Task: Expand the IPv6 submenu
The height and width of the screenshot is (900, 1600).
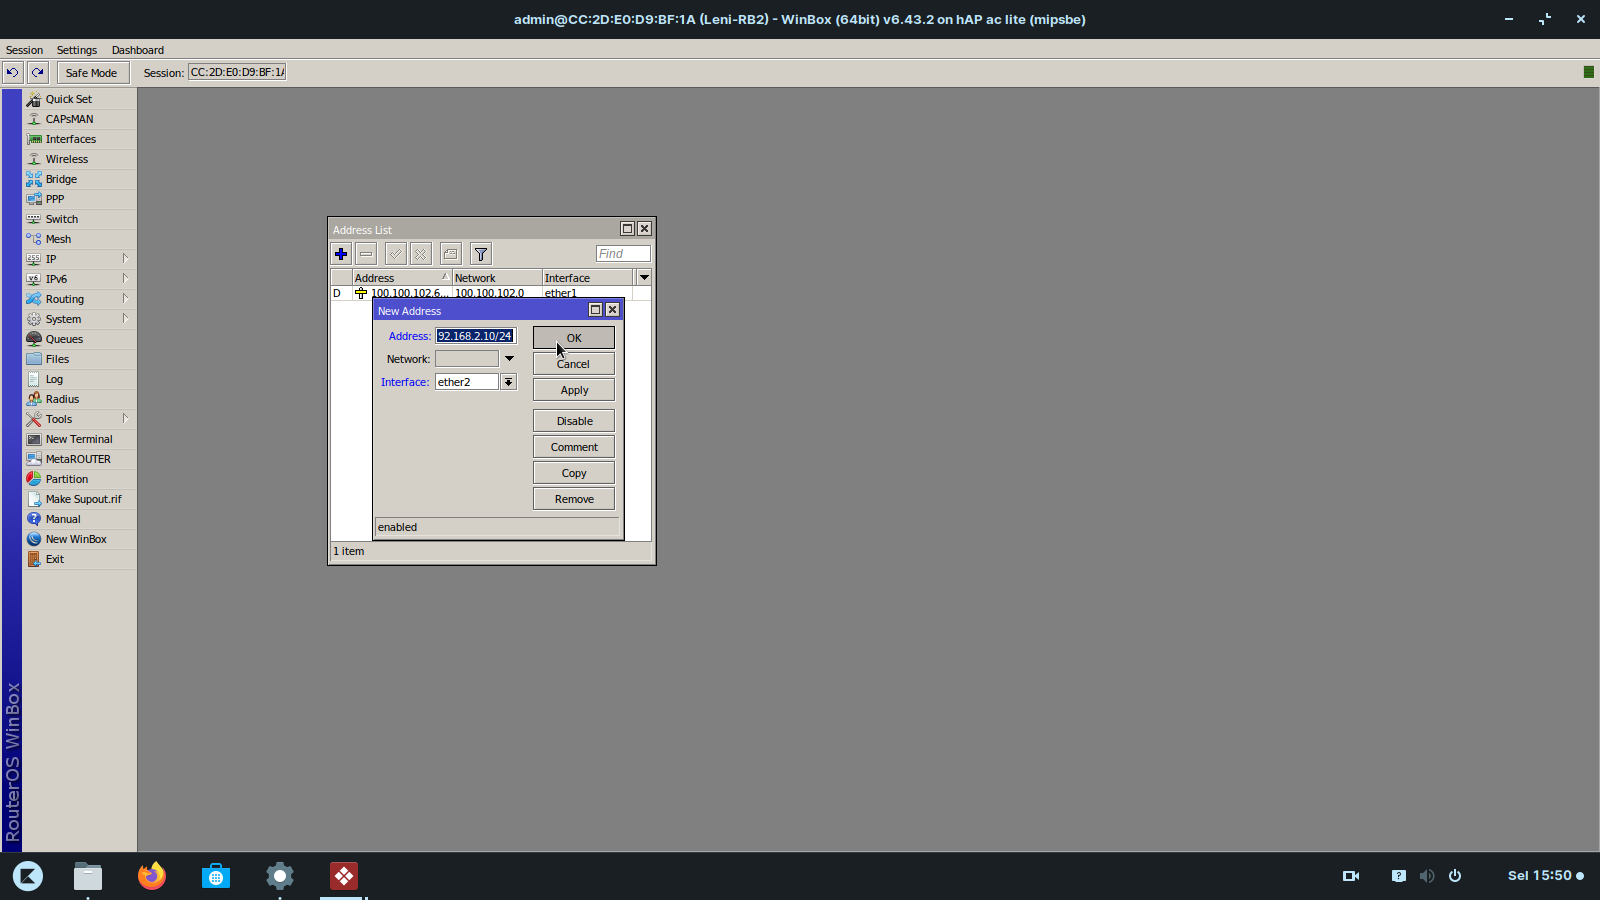Action: click(x=80, y=279)
